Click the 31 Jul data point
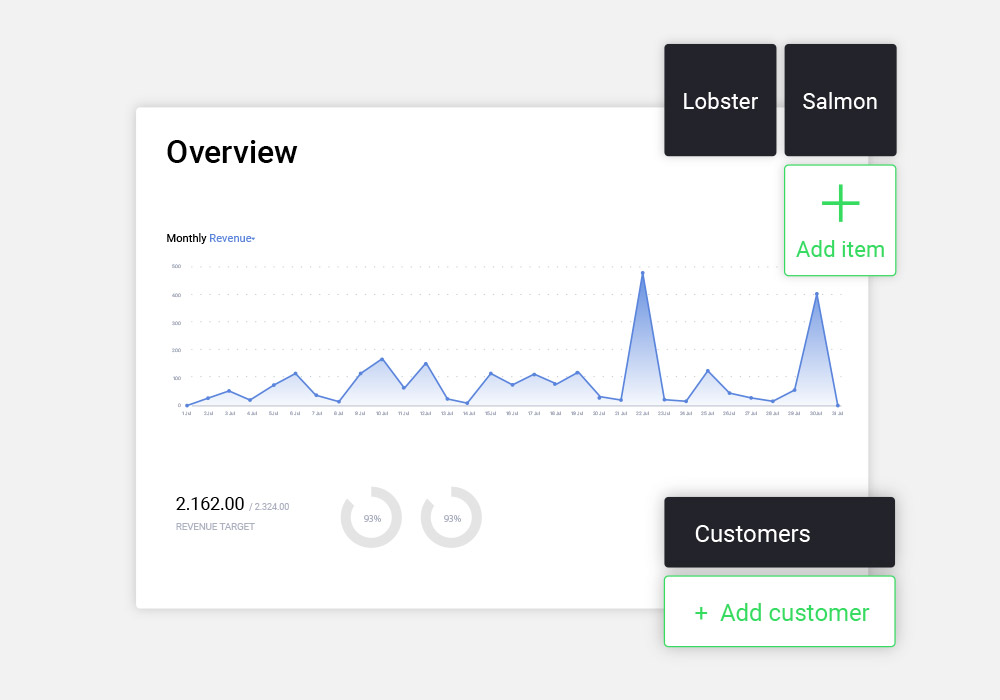 pos(837,405)
